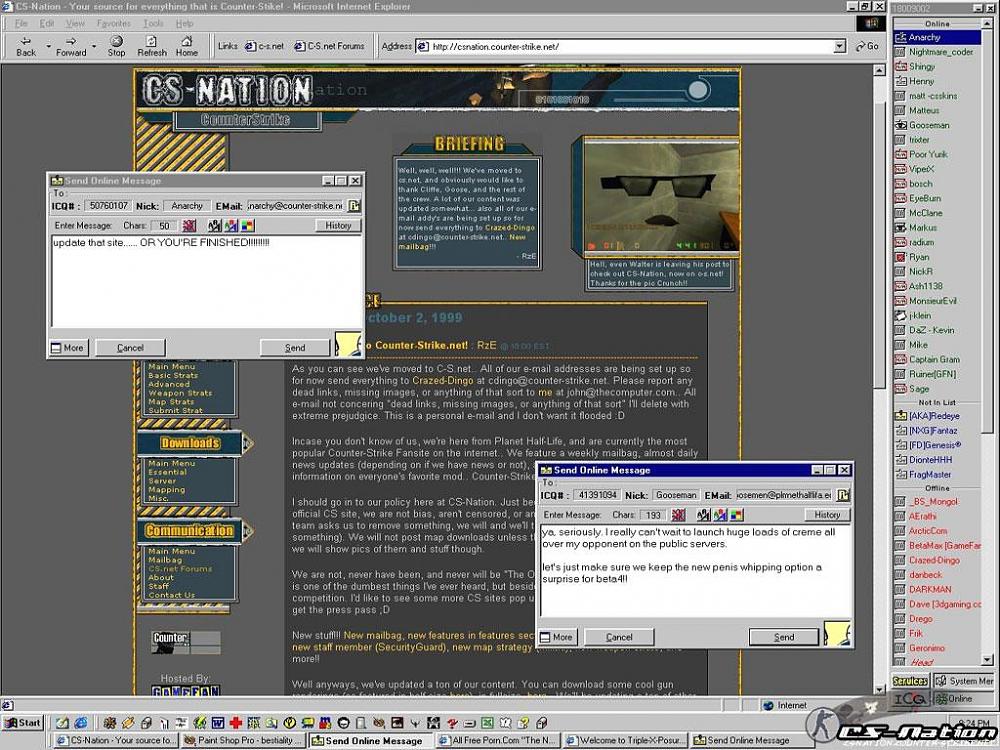Send the message to Gooseman
Screen dimensions: 1000x750
pyautogui.click(x=784, y=636)
